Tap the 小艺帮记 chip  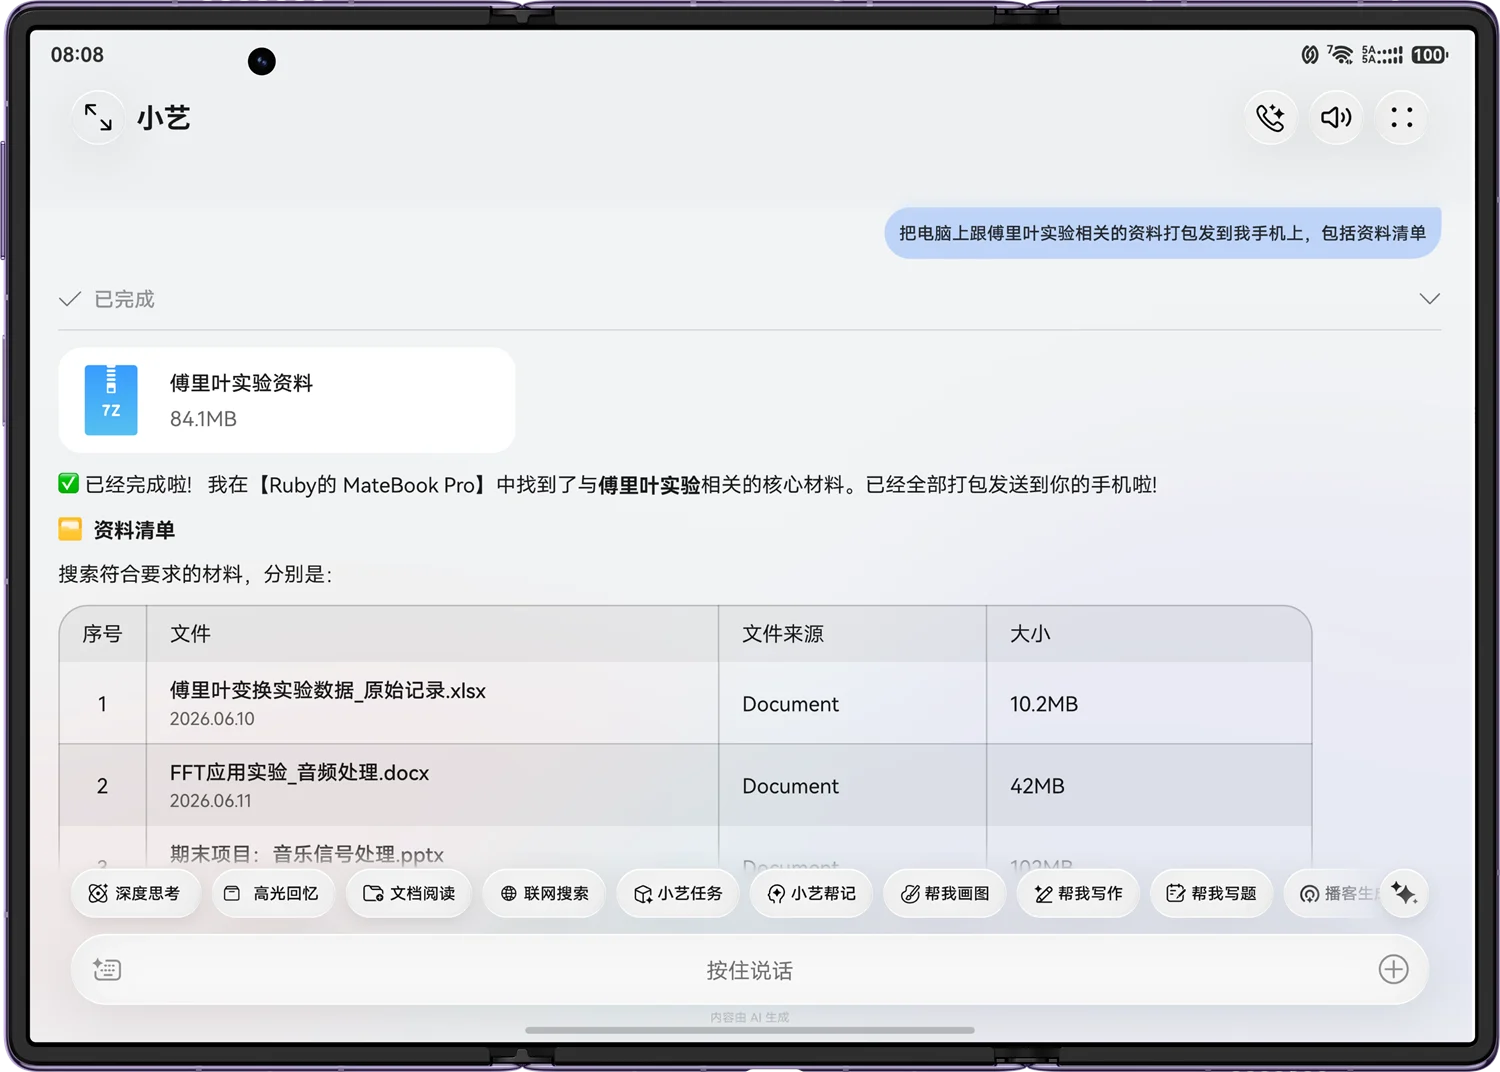click(811, 893)
